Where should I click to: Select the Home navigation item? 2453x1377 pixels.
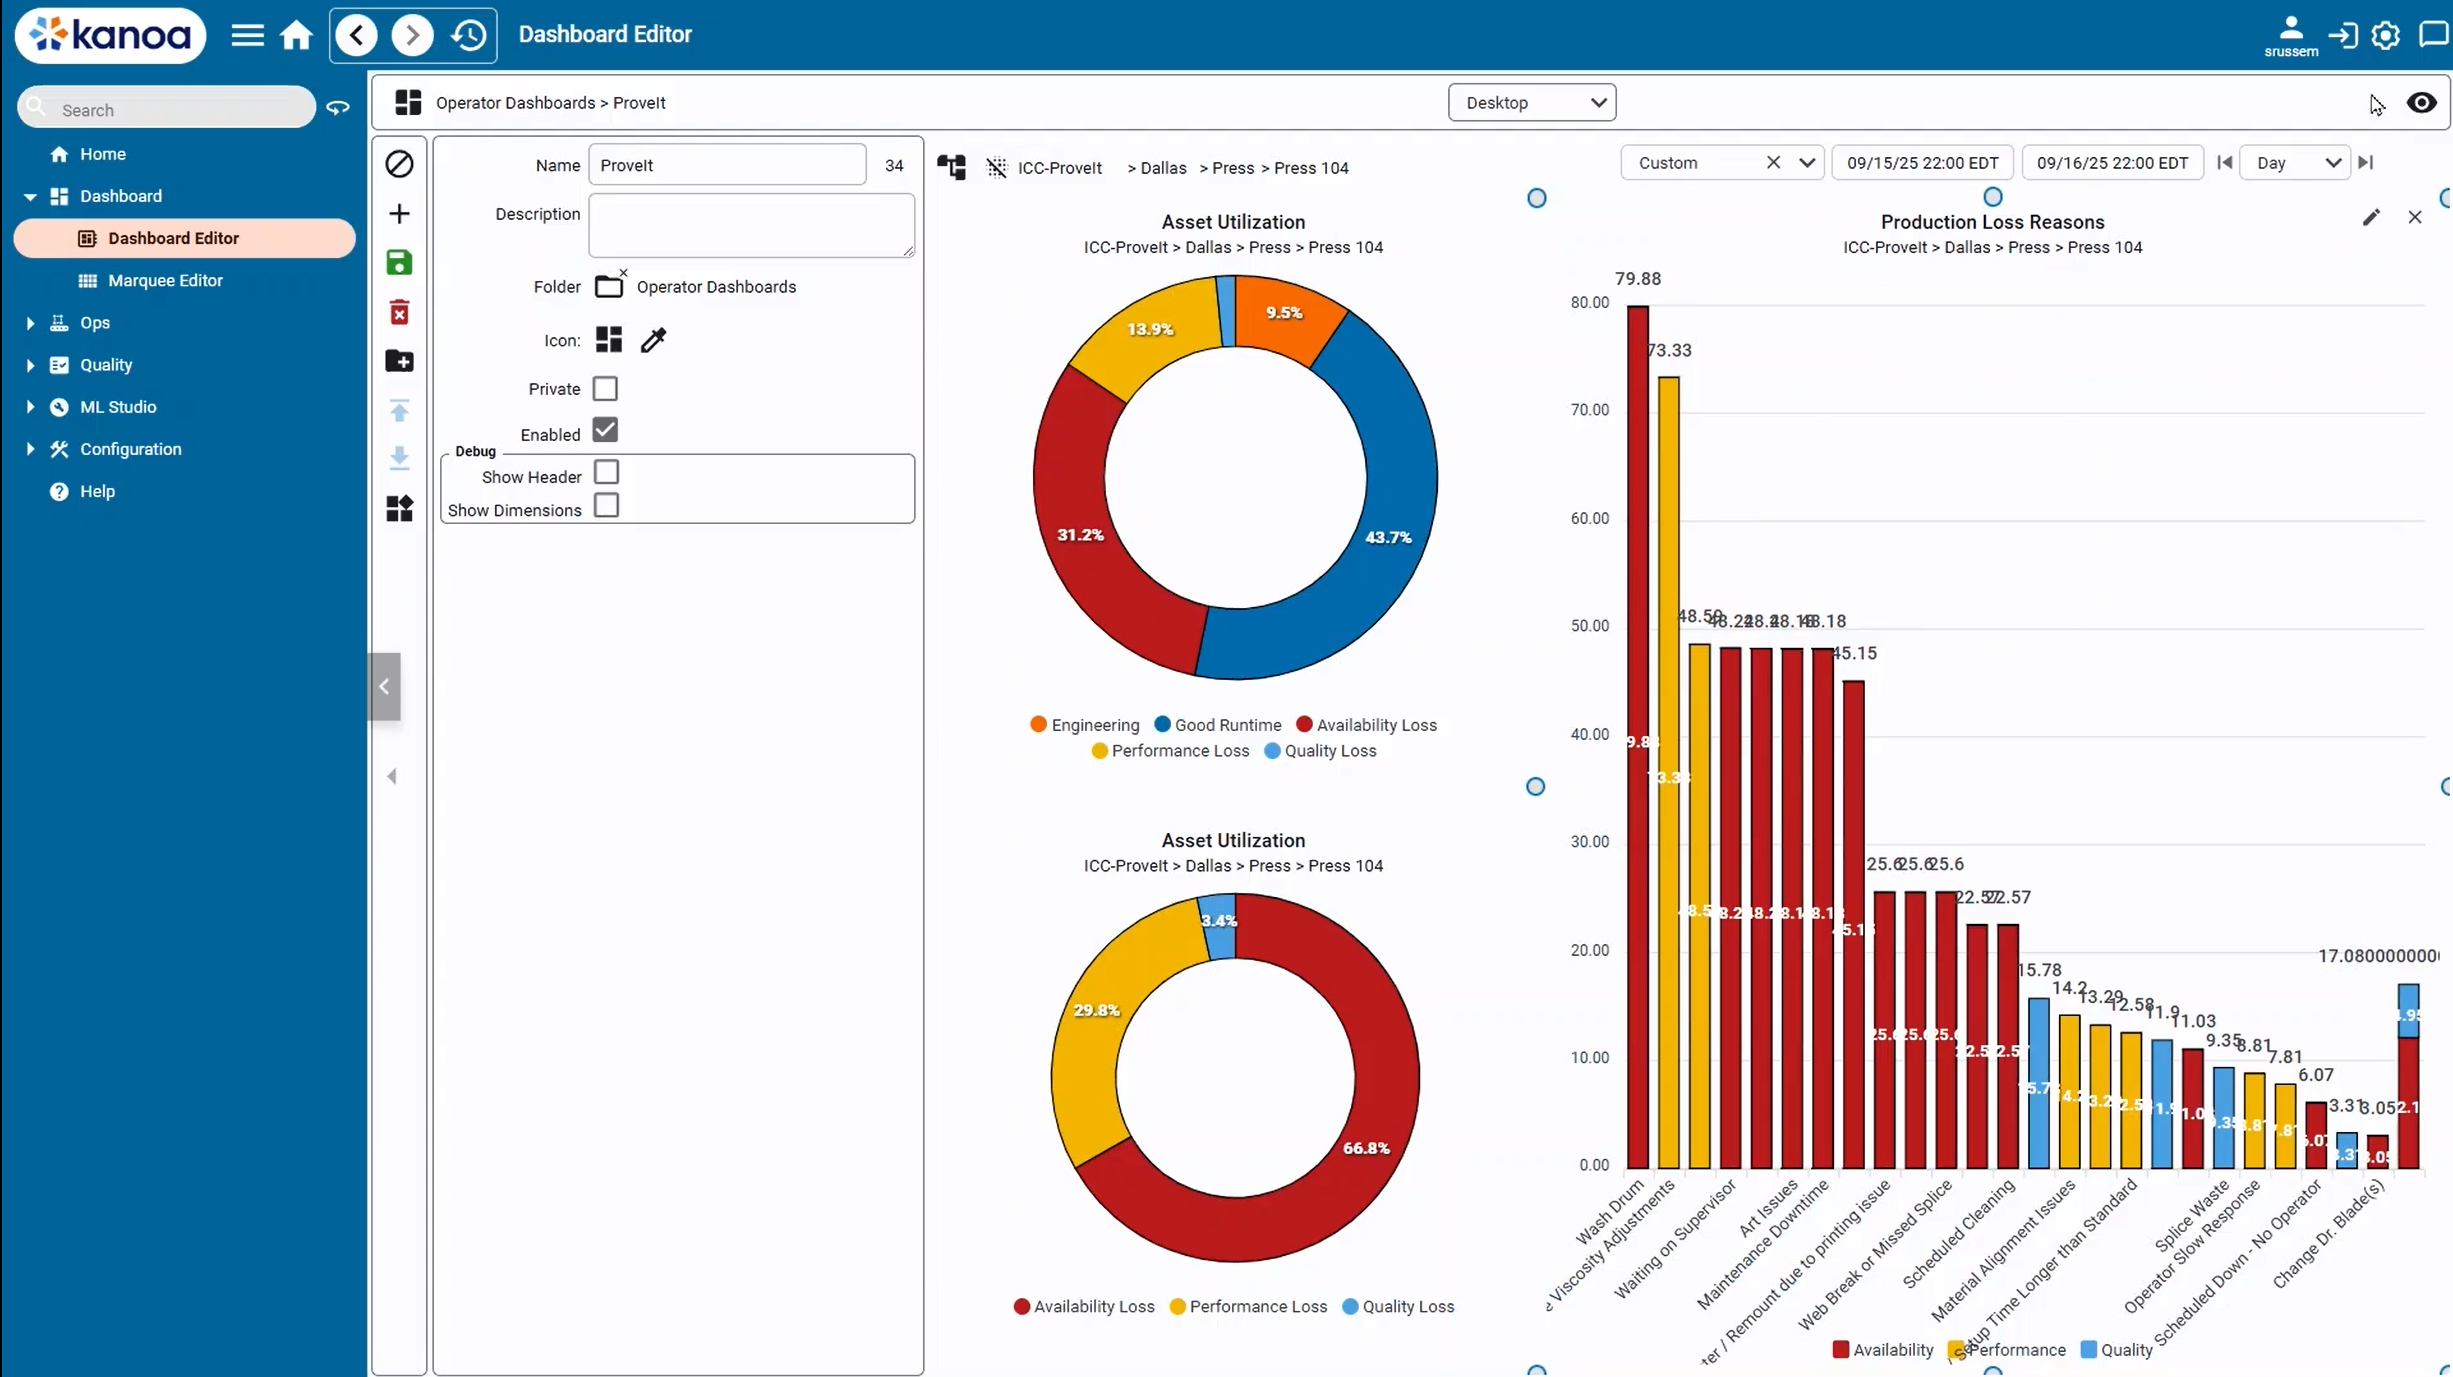(102, 154)
